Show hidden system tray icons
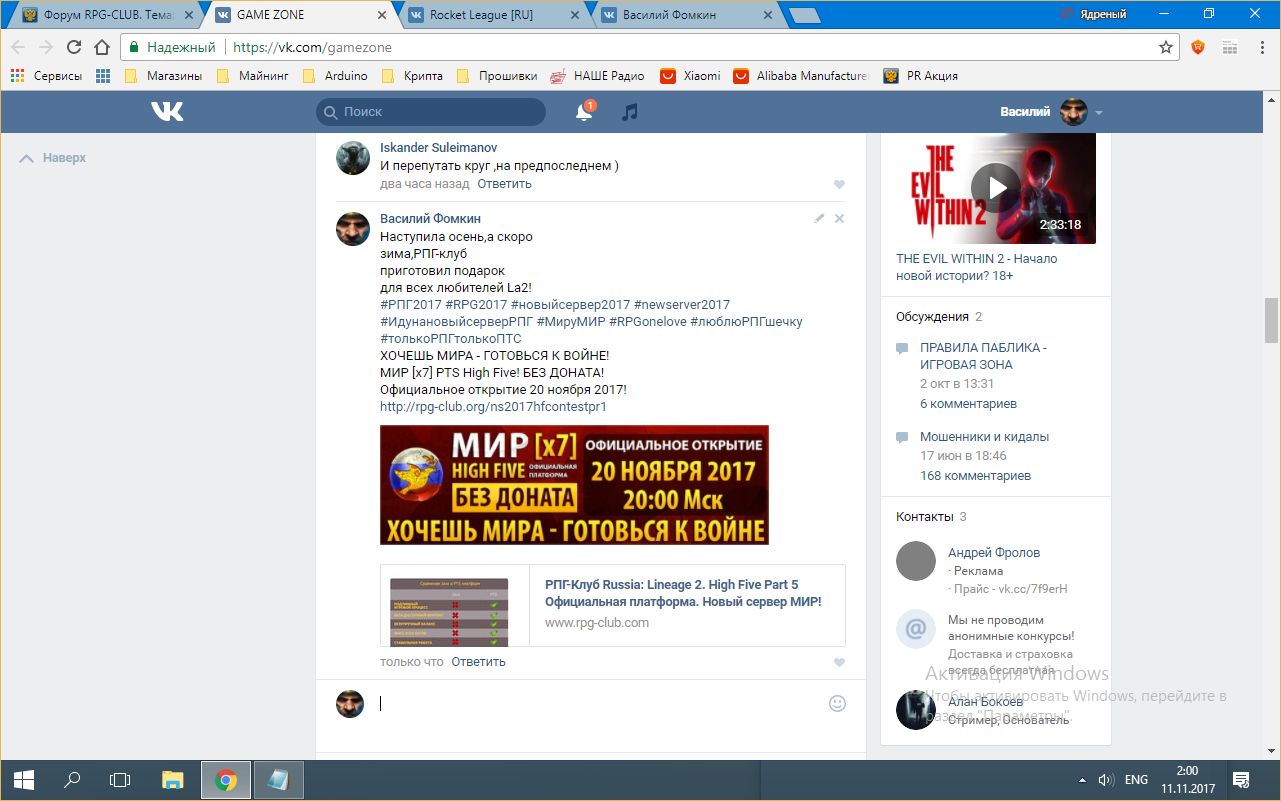Screen dimensions: 1281x801 tap(1081, 780)
